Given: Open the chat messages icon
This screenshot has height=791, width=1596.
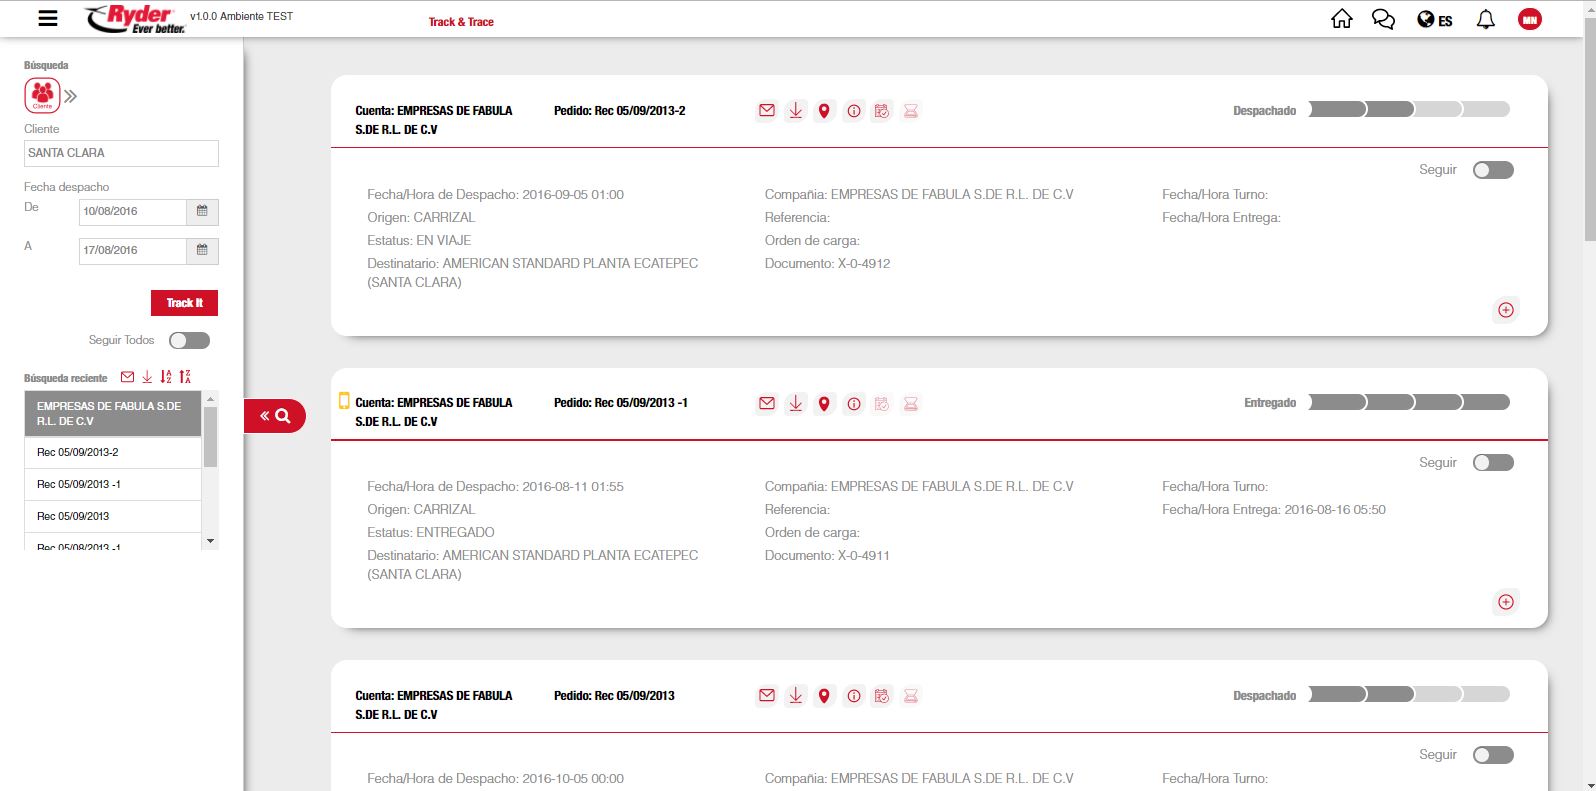Looking at the screenshot, I should 1383,19.
